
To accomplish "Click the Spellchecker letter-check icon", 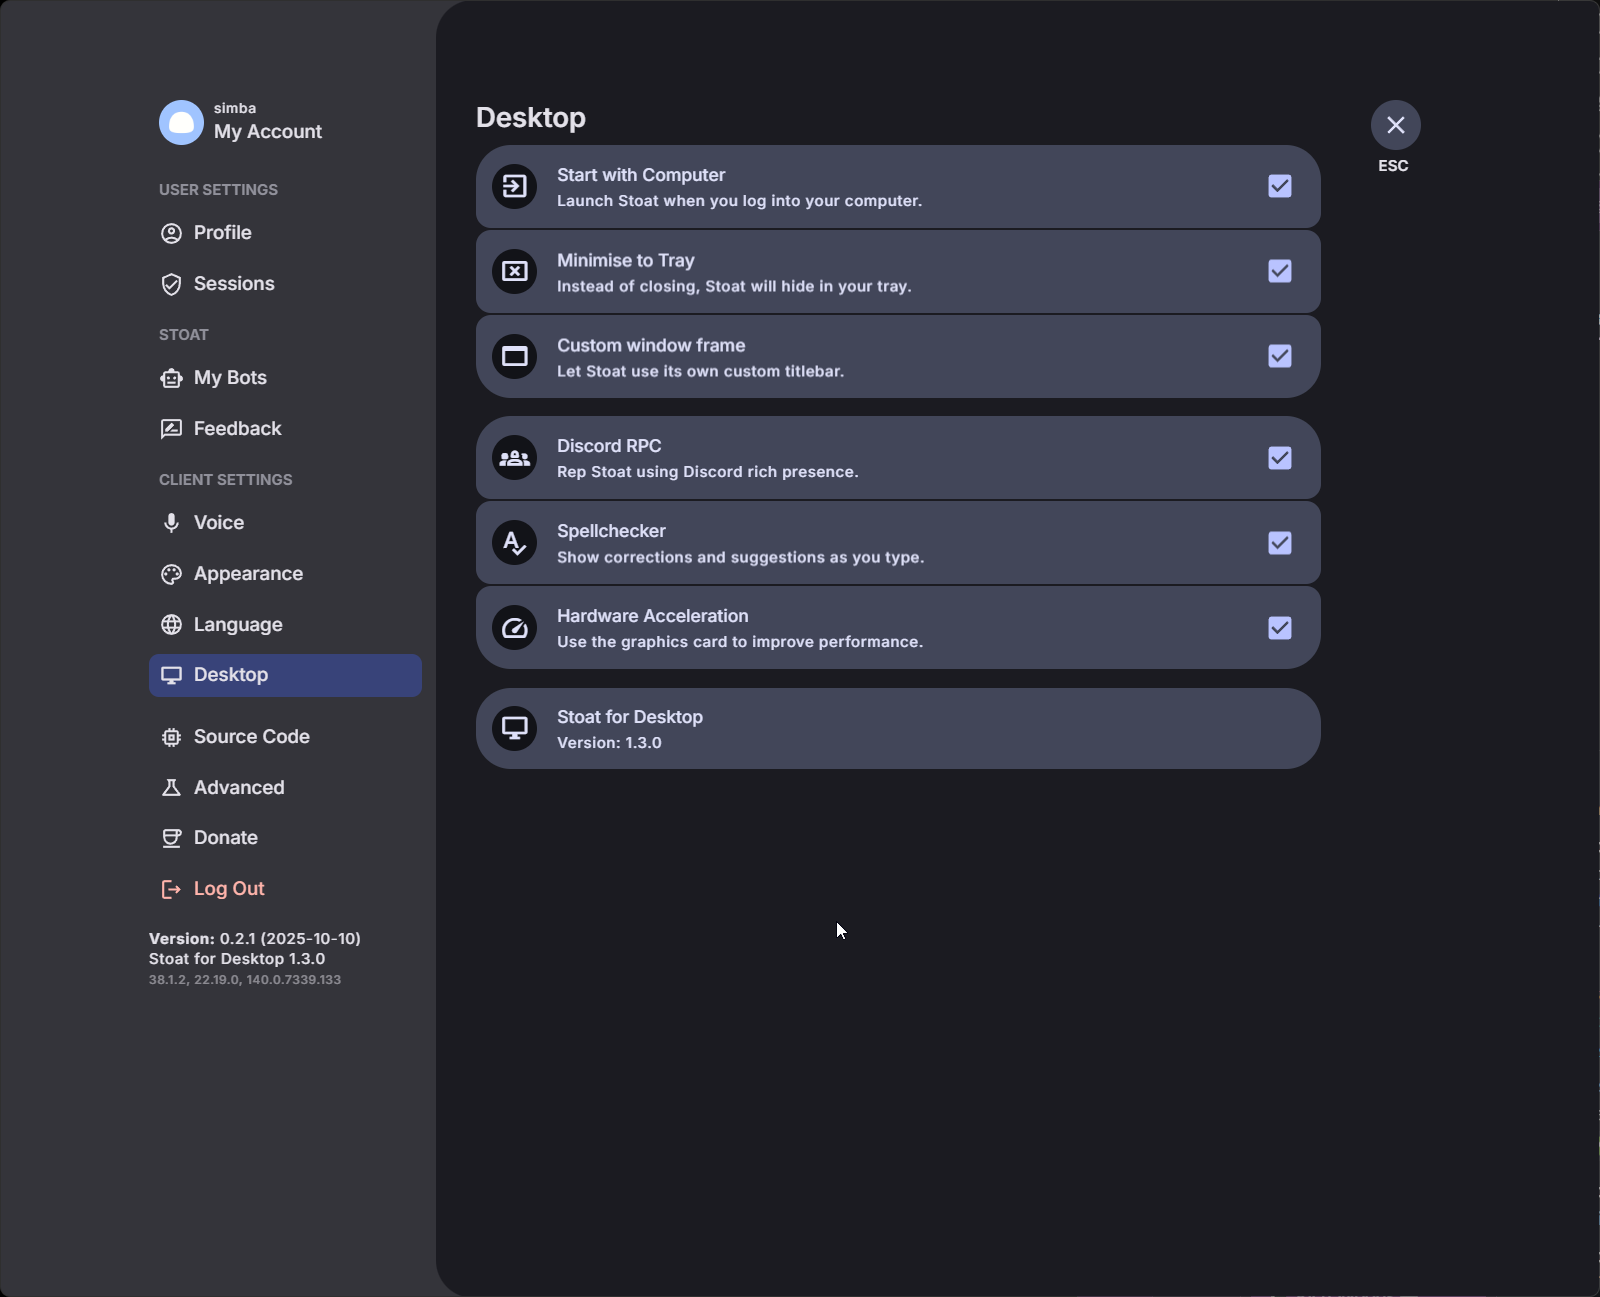I will (515, 543).
